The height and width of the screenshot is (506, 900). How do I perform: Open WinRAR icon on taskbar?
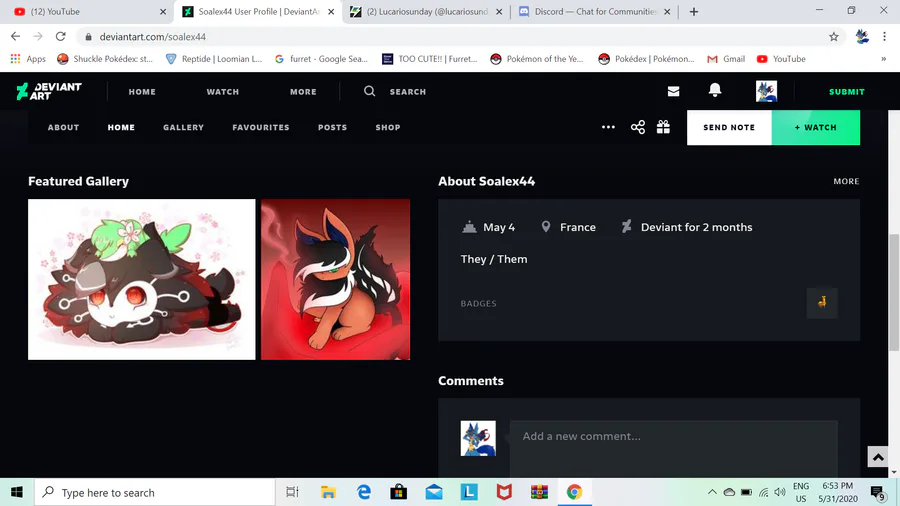pyautogui.click(x=539, y=492)
